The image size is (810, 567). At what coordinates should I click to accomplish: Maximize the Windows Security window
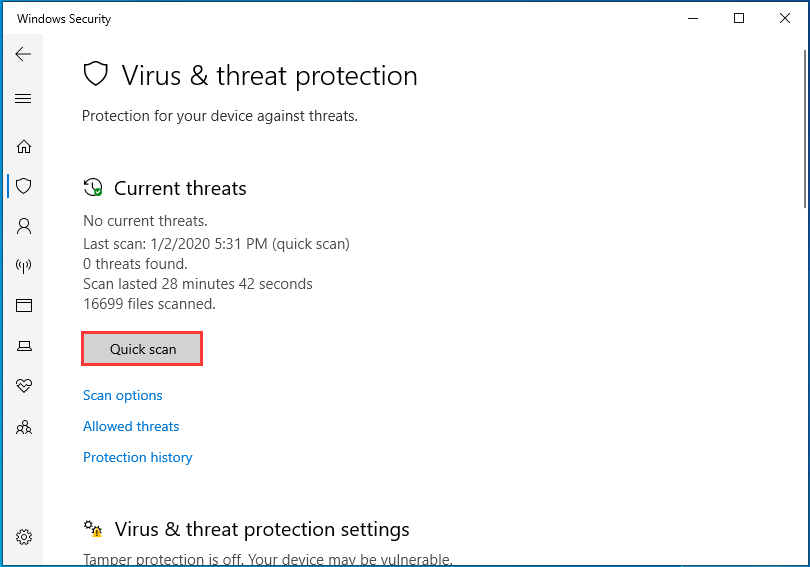click(x=739, y=19)
